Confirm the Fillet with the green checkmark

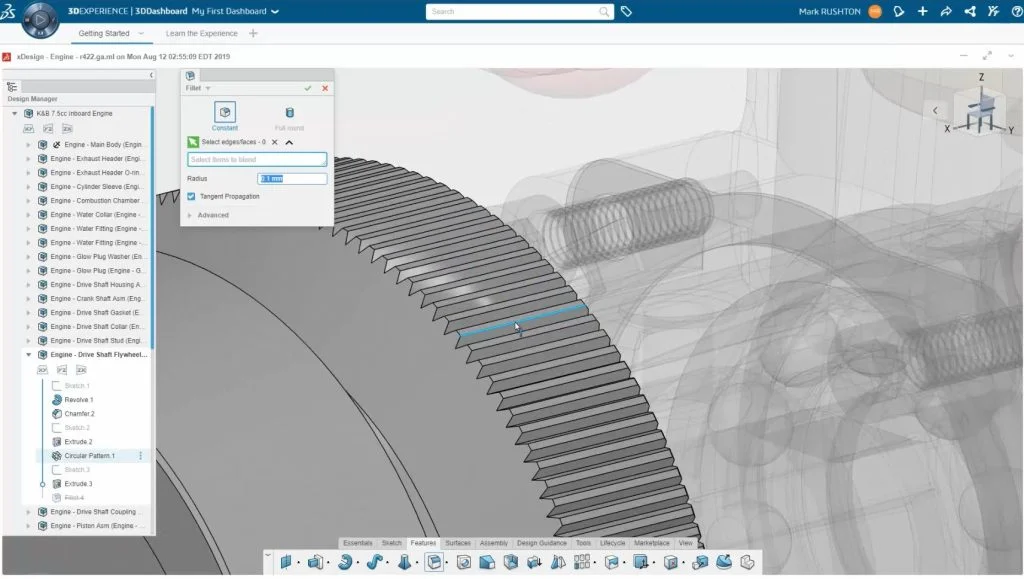(x=308, y=88)
